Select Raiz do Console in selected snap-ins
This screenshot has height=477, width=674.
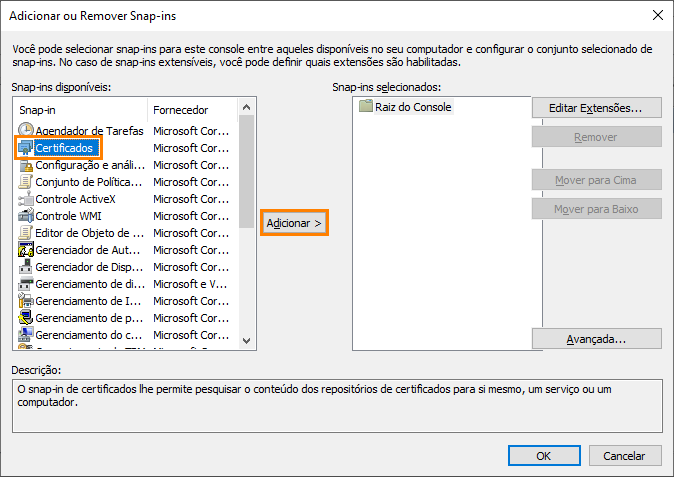(x=413, y=107)
